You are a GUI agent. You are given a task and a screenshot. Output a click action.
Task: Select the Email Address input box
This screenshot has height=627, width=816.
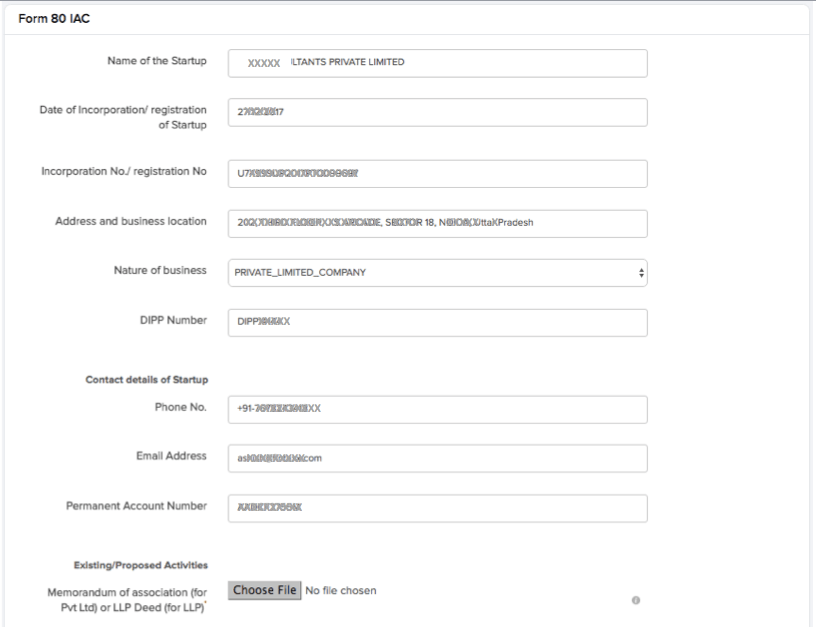point(437,459)
